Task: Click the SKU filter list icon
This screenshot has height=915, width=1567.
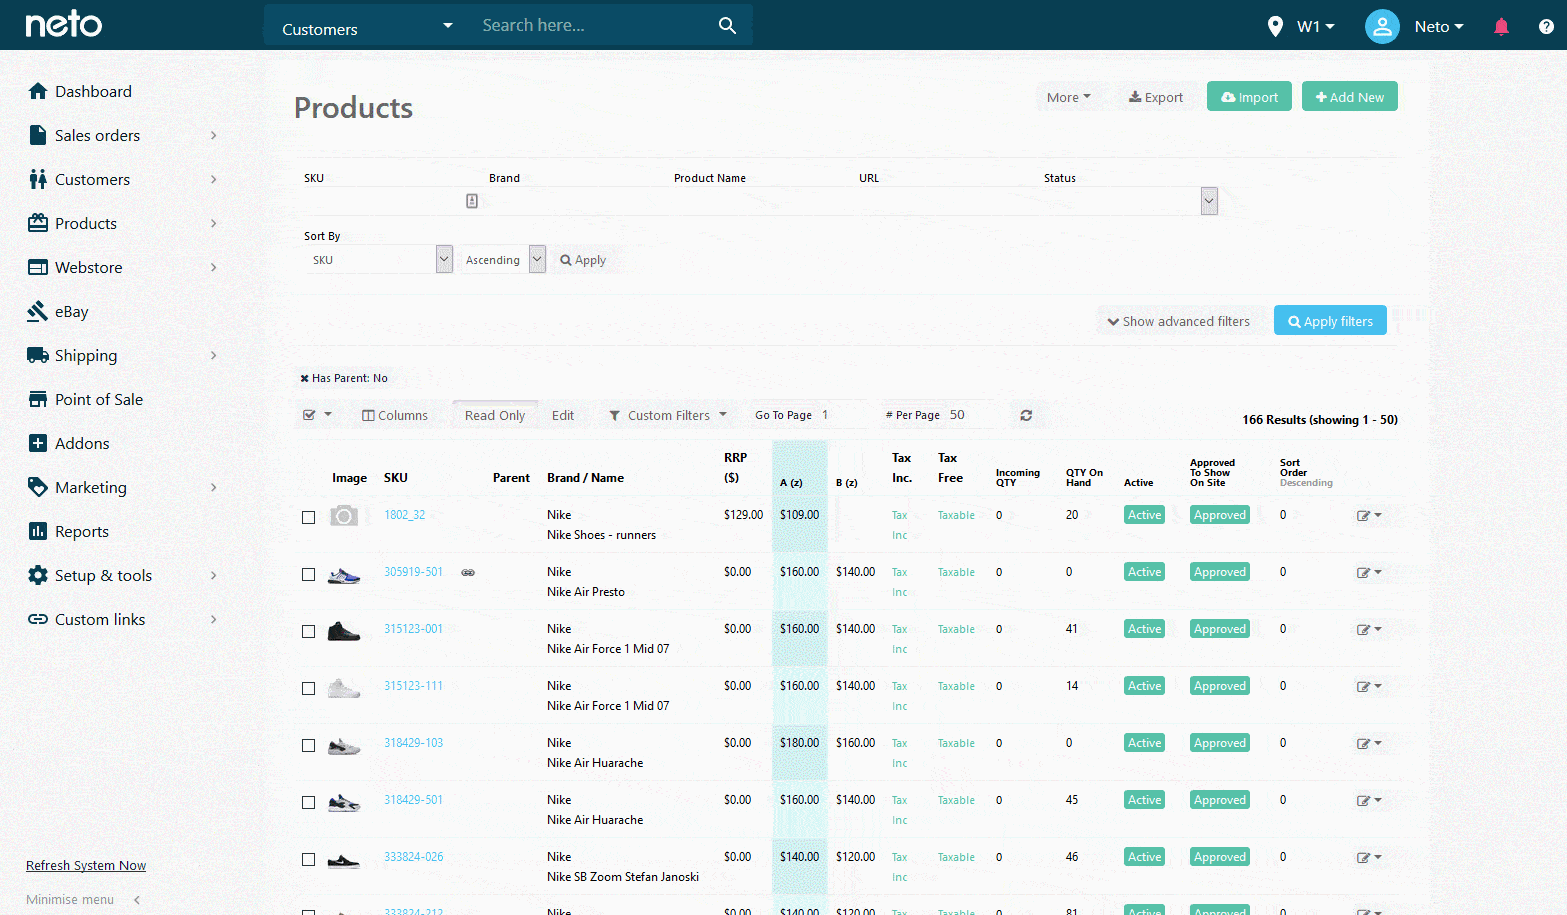Action: click(x=472, y=201)
